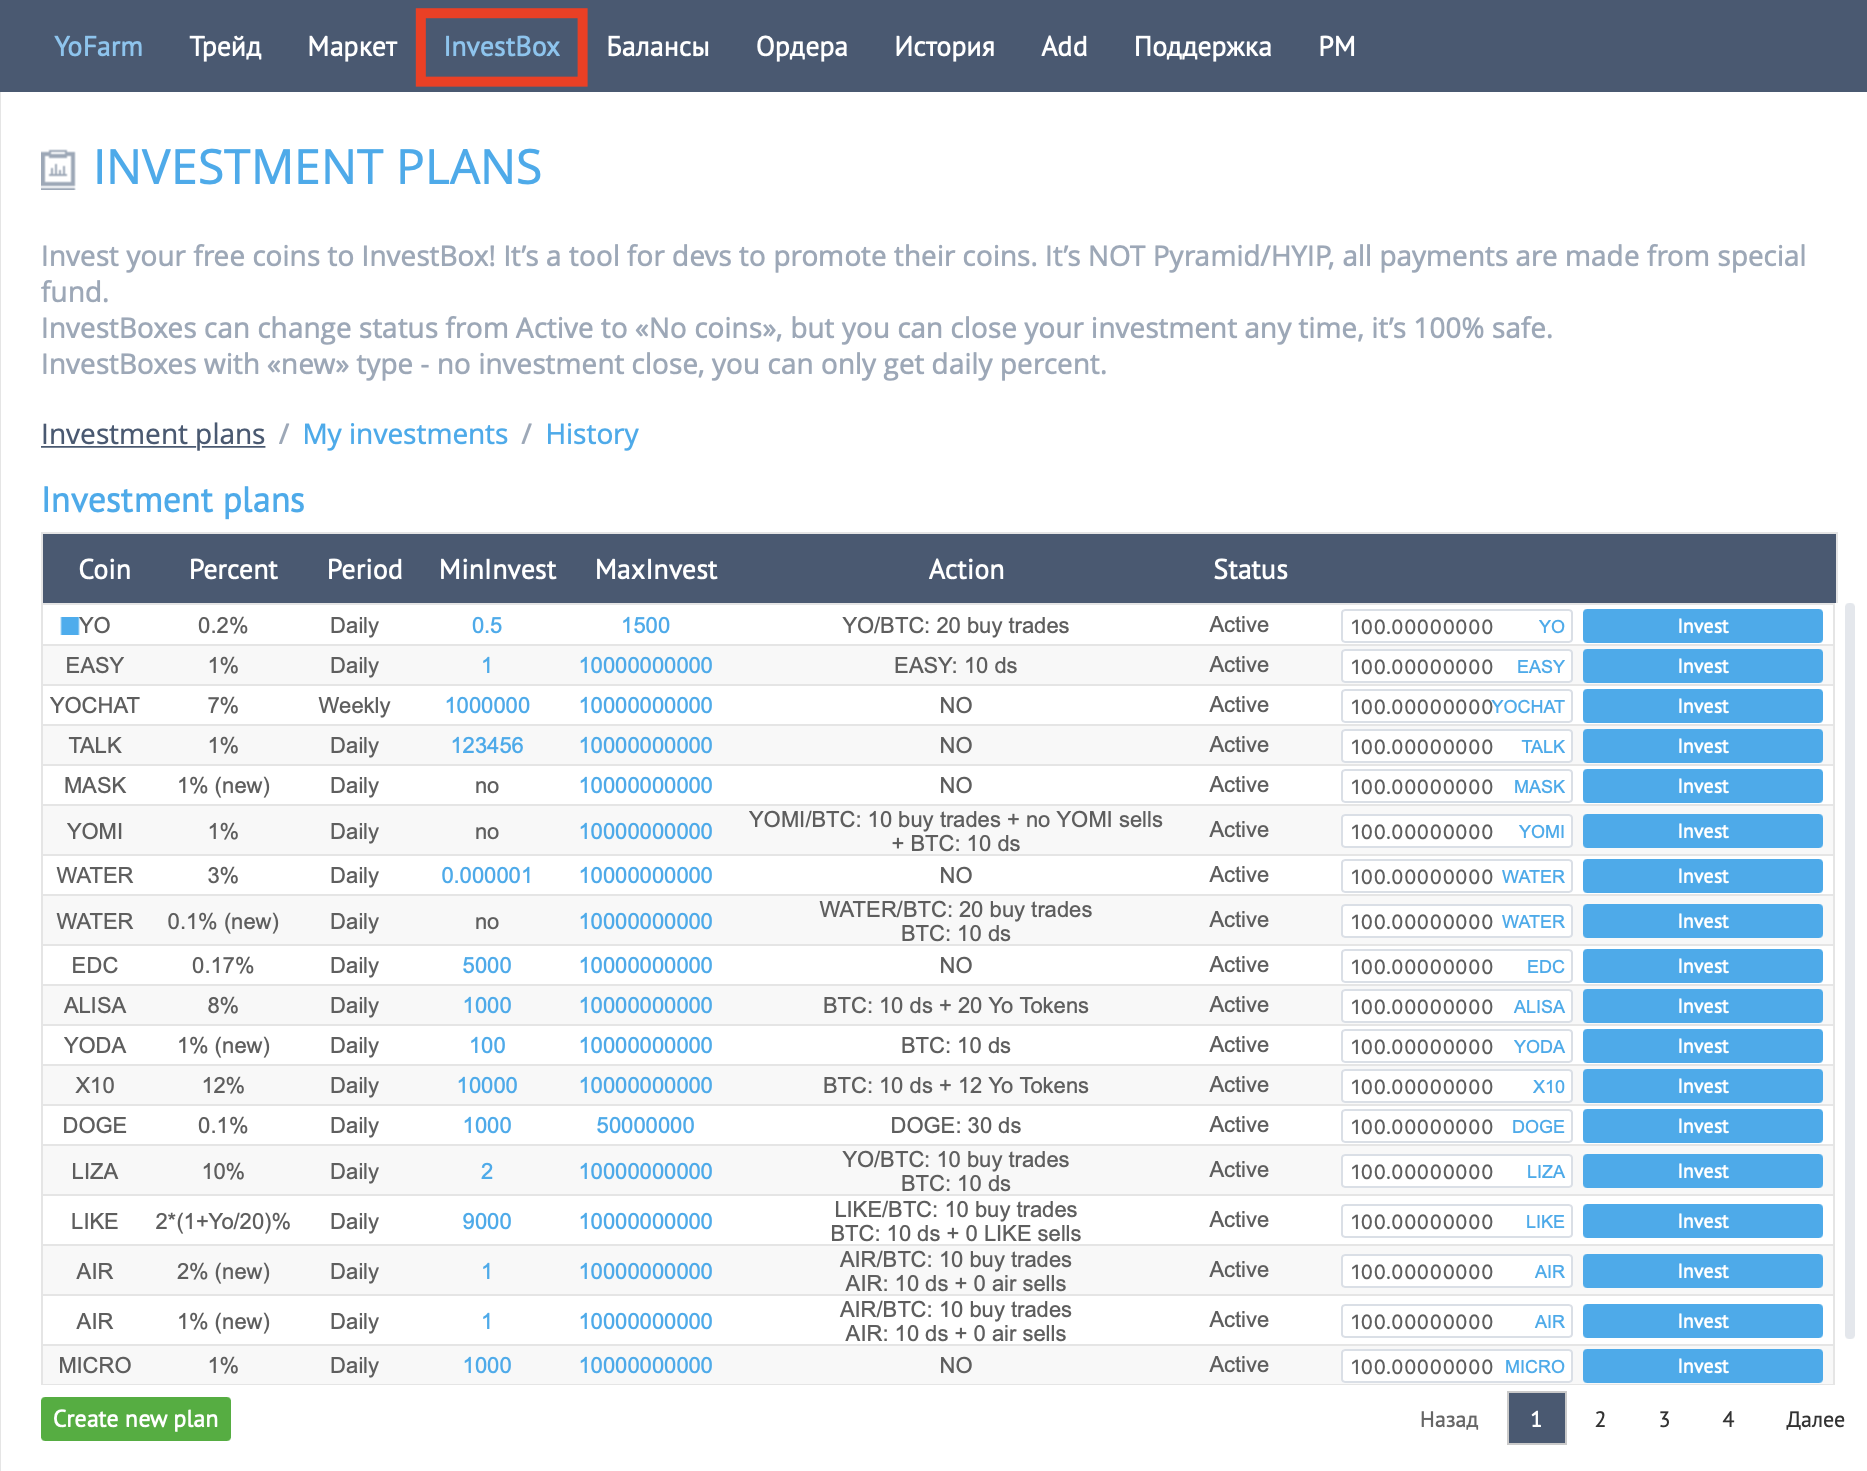Click the blue square next to YO
Viewport: 1867px width, 1471px height.
[70, 626]
